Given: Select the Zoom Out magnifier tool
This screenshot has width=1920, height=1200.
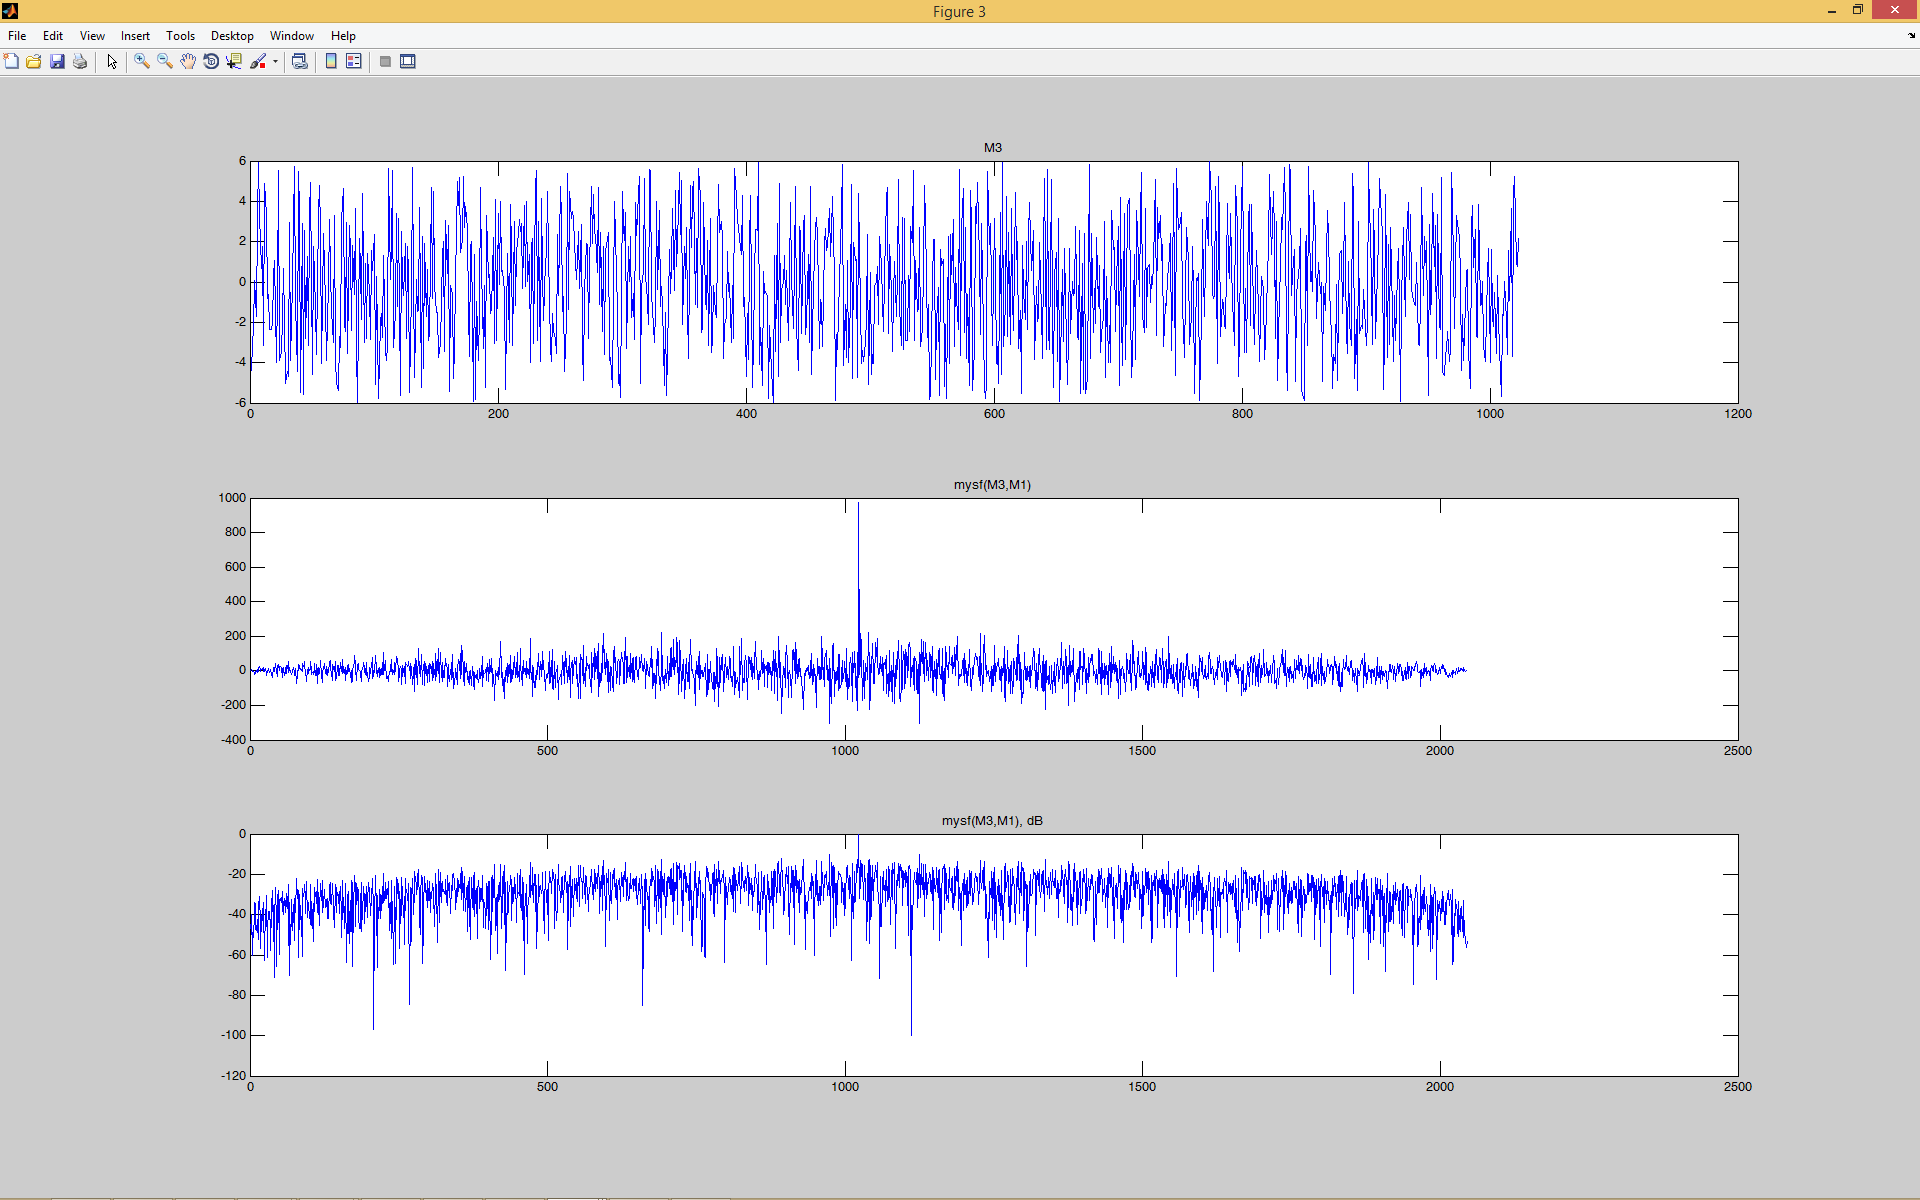Looking at the screenshot, I should 165,62.
